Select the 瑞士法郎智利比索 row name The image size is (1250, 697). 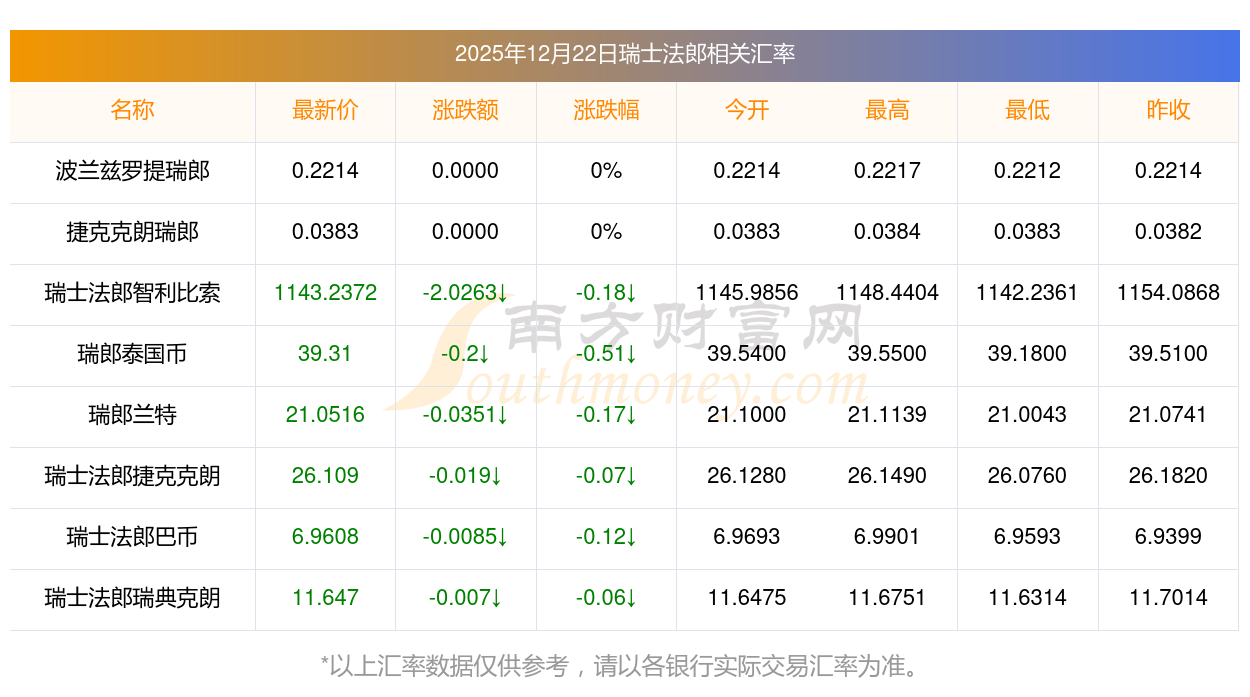132,293
